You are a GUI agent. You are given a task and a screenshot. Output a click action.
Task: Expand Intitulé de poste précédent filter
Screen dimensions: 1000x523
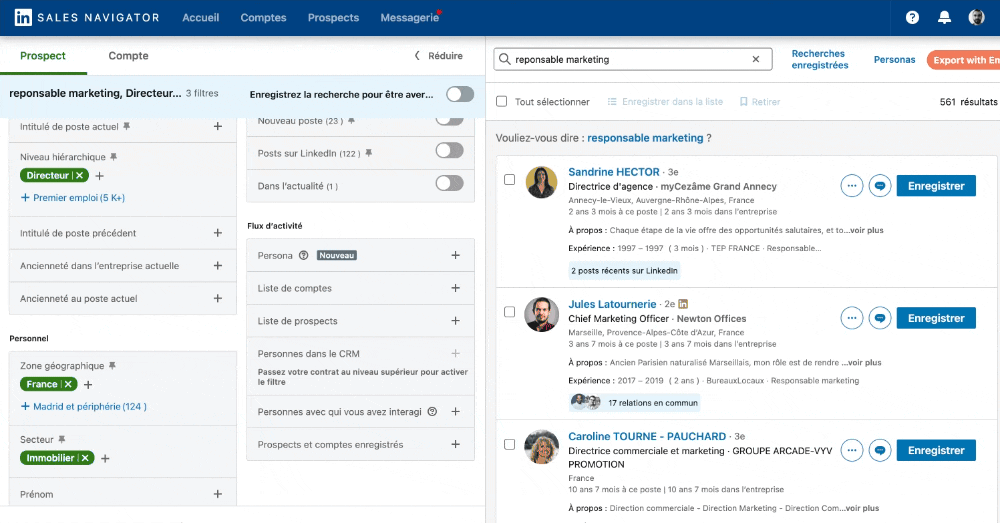tap(217, 233)
